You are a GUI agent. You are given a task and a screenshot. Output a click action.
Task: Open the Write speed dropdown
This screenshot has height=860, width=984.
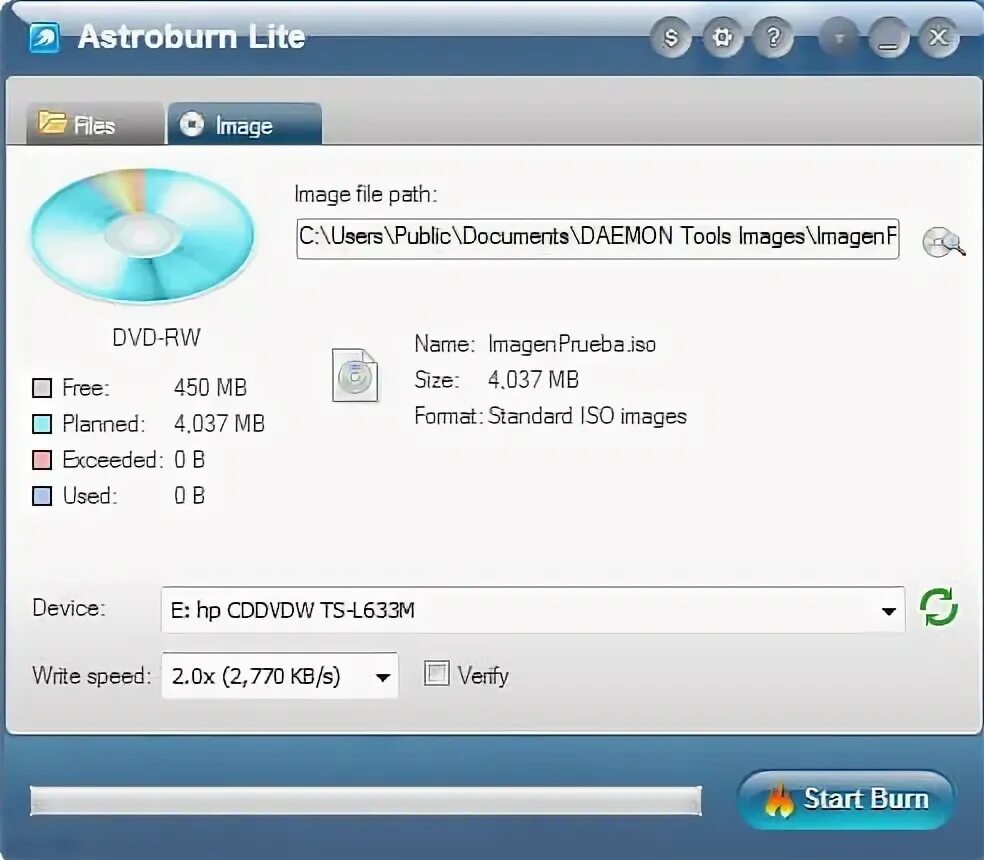point(280,676)
